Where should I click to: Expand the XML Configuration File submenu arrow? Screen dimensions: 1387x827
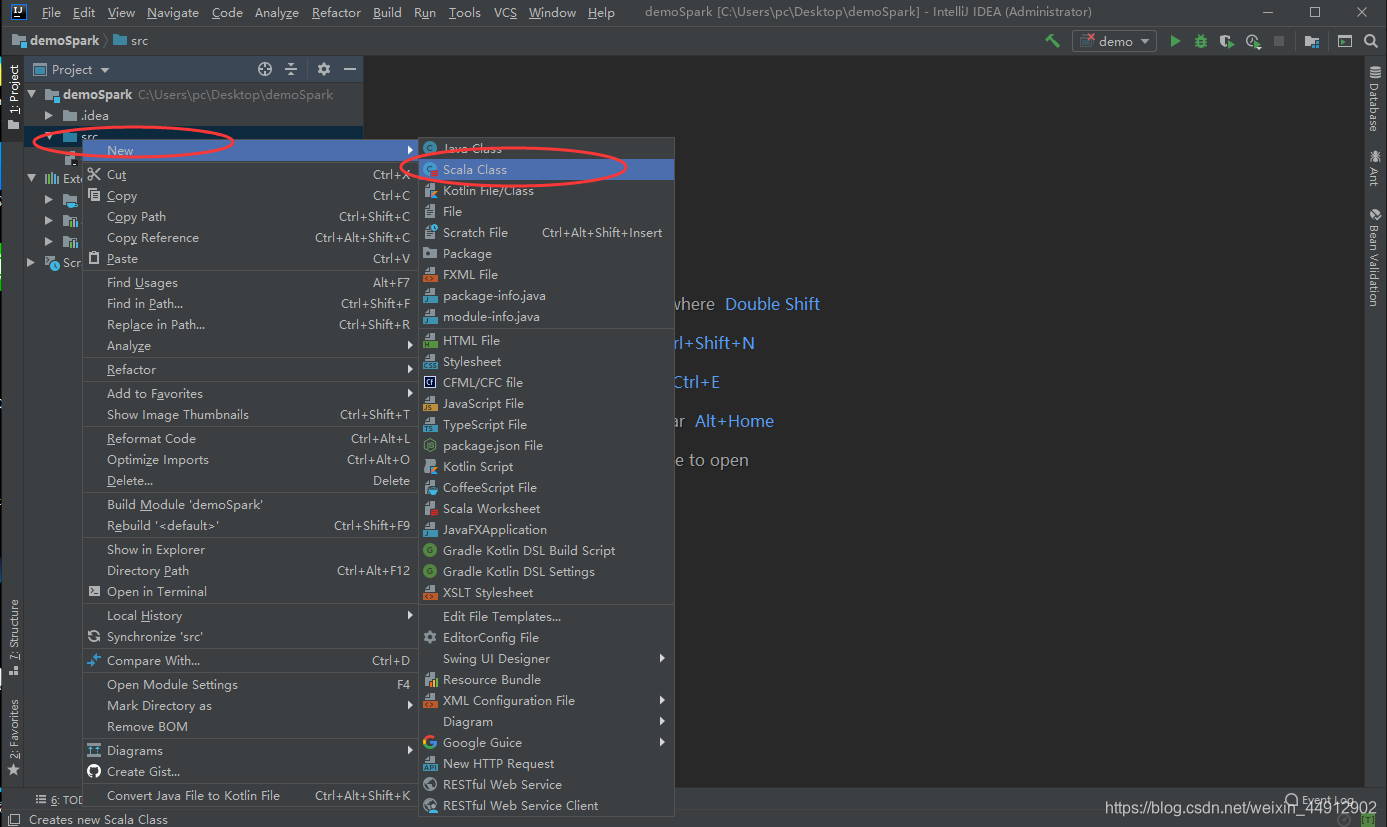point(662,700)
